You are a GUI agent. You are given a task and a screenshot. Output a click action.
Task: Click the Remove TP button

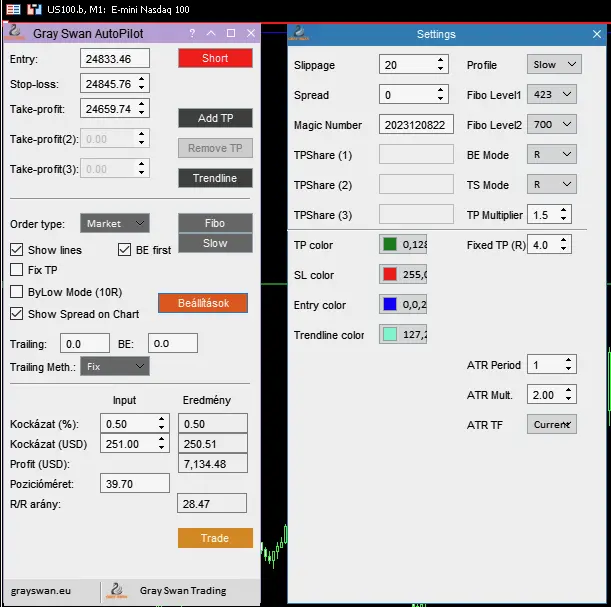[215, 148]
